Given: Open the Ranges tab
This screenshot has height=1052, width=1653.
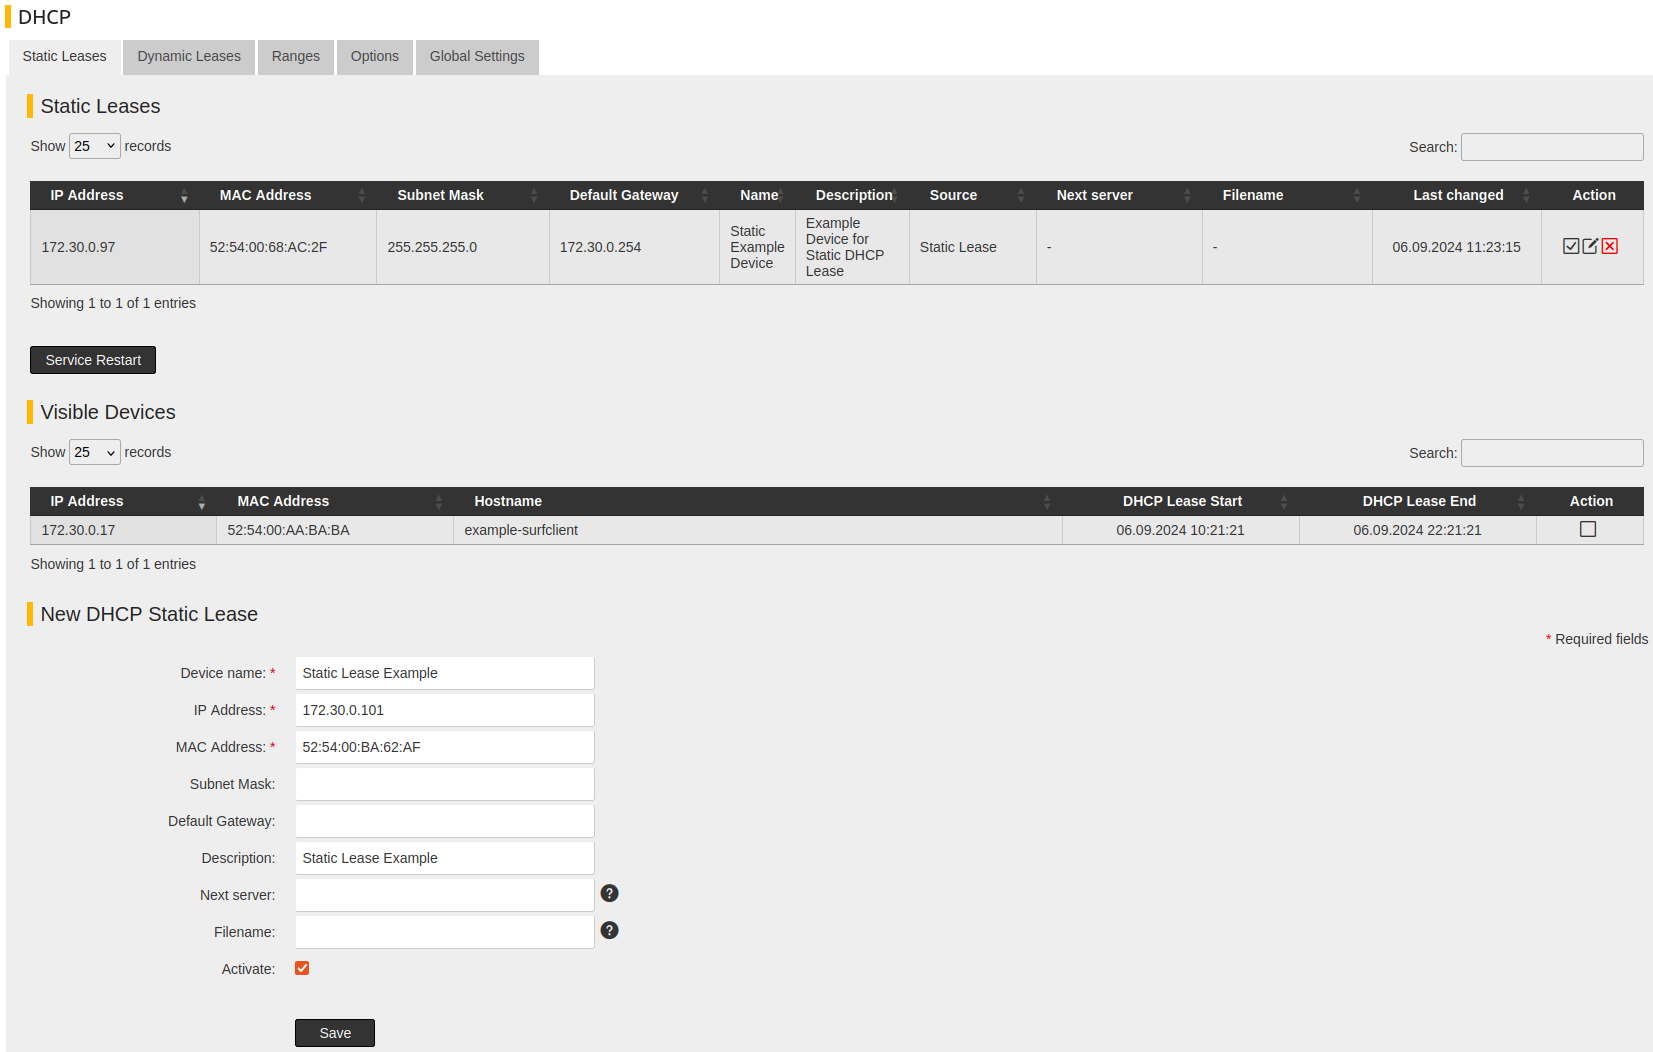Looking at the screenshot, I should [x=296, y=56].
